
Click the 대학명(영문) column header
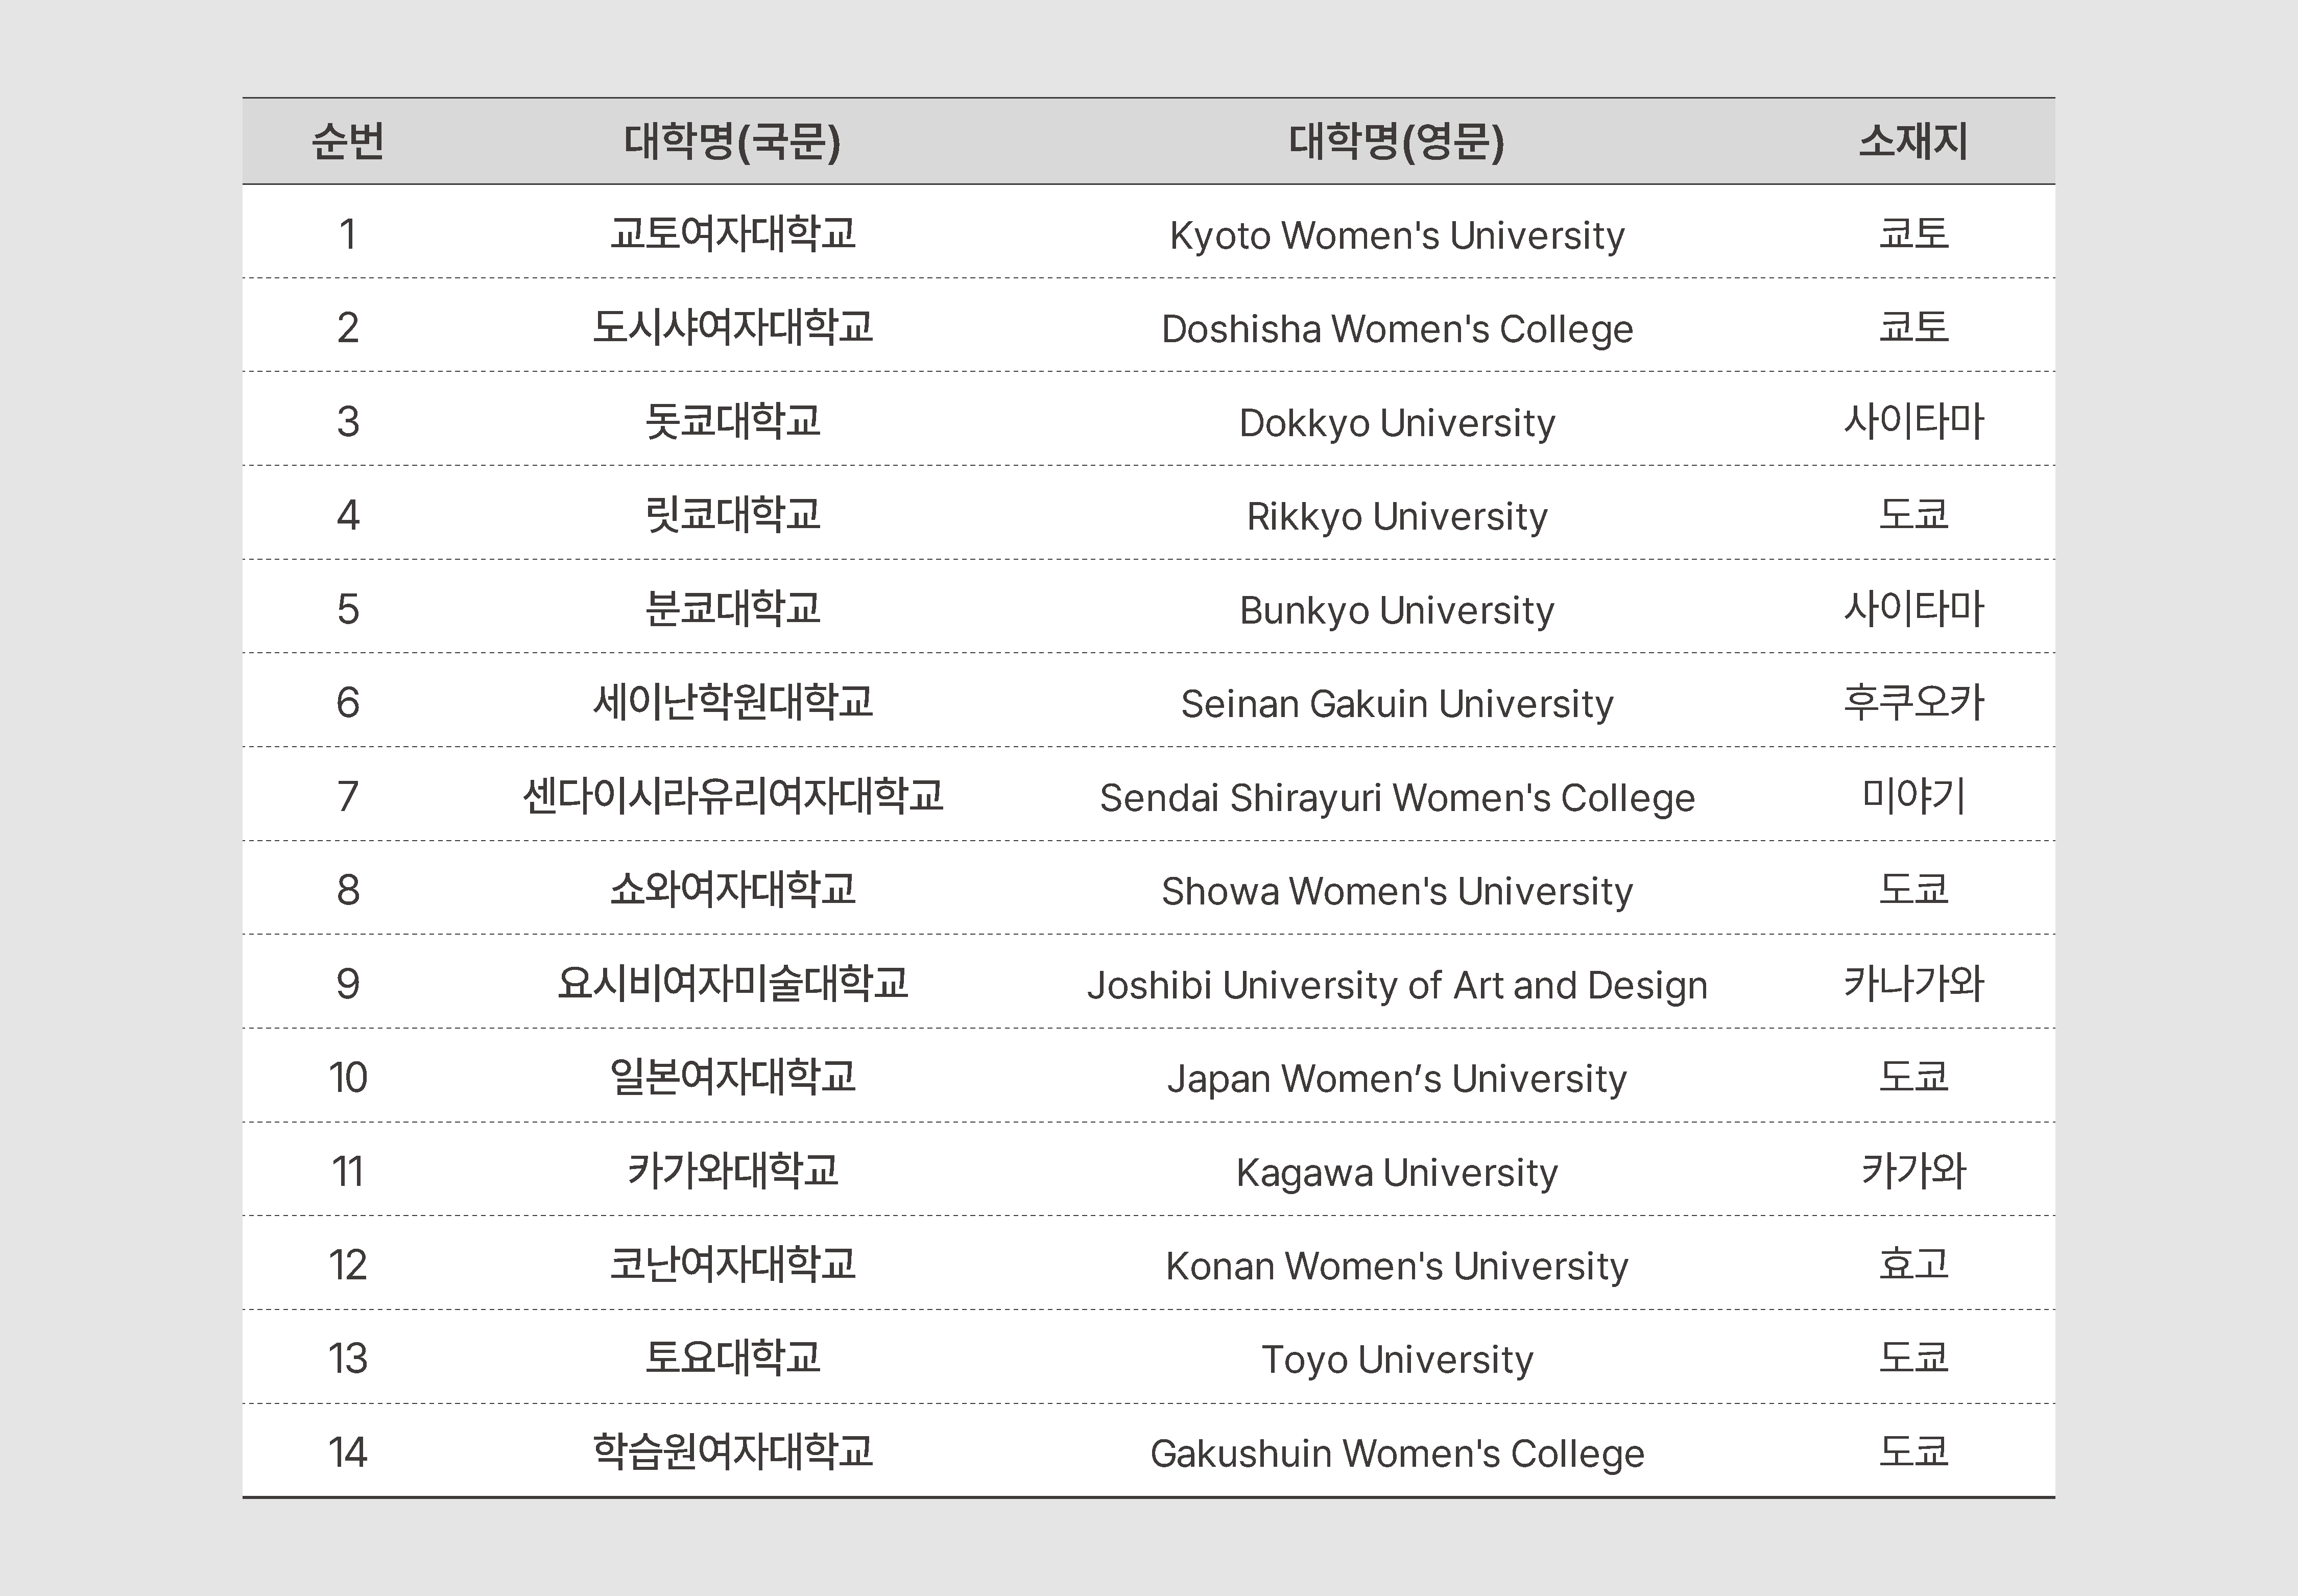[x=1396, y=141]
